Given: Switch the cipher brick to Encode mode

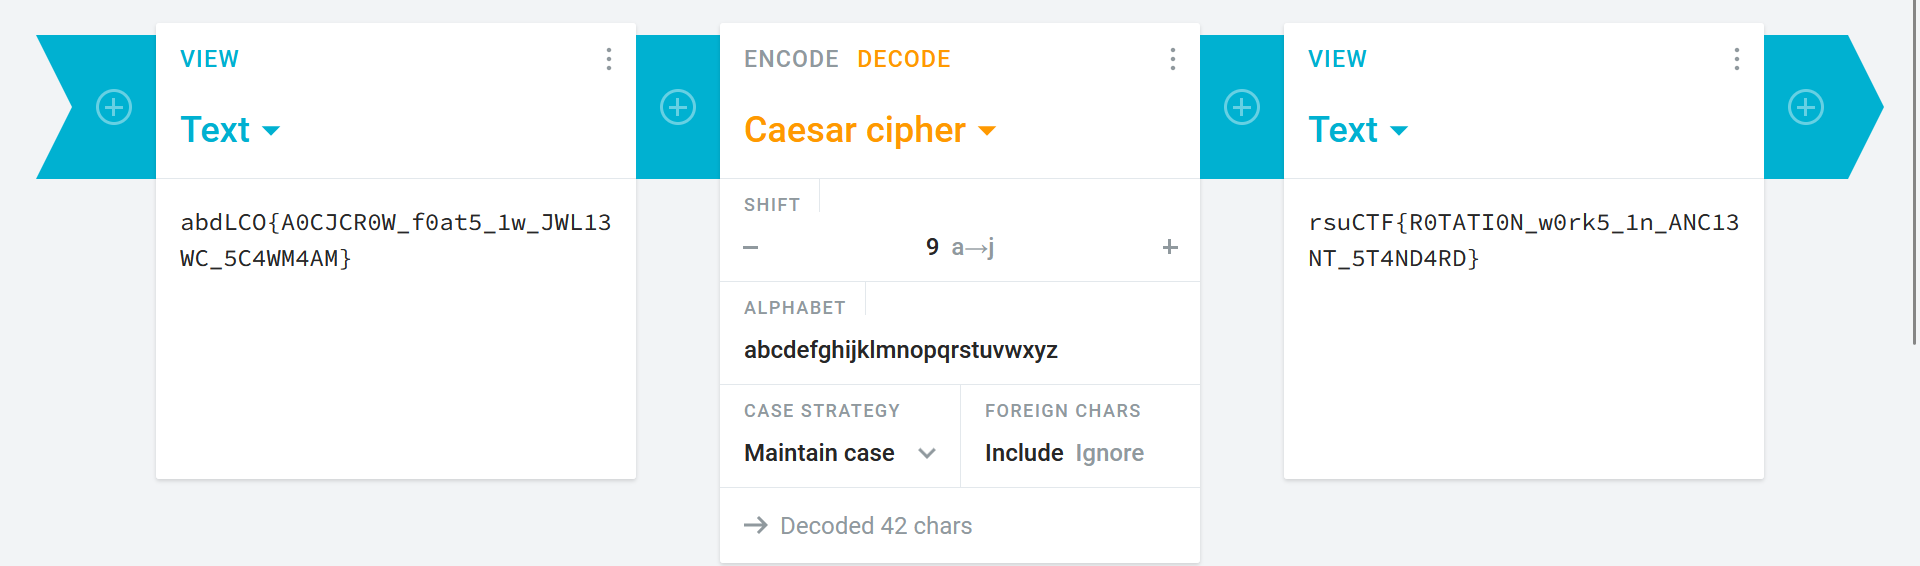Looking at the screenshot, I should (x=791, y=59).
